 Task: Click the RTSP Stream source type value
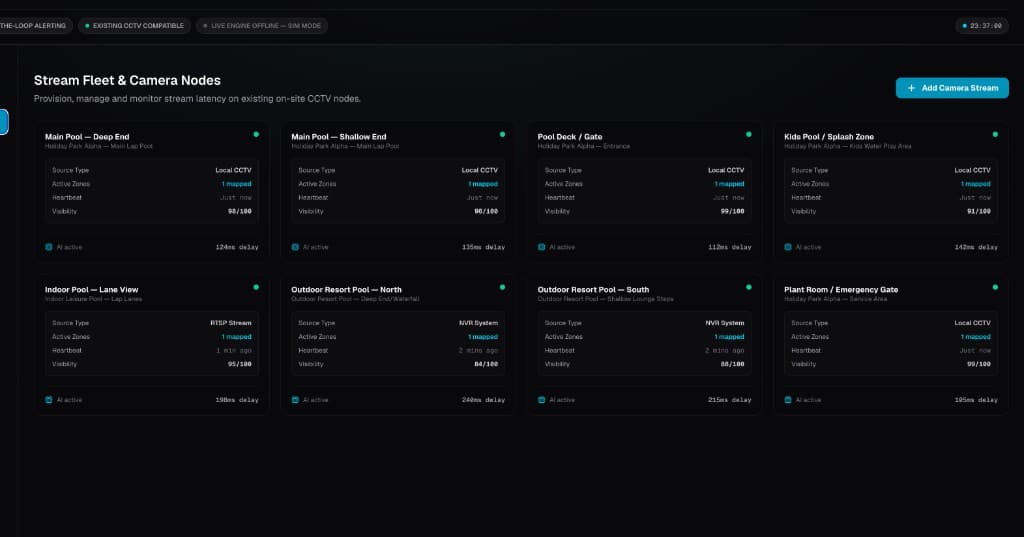pos(231,323)
